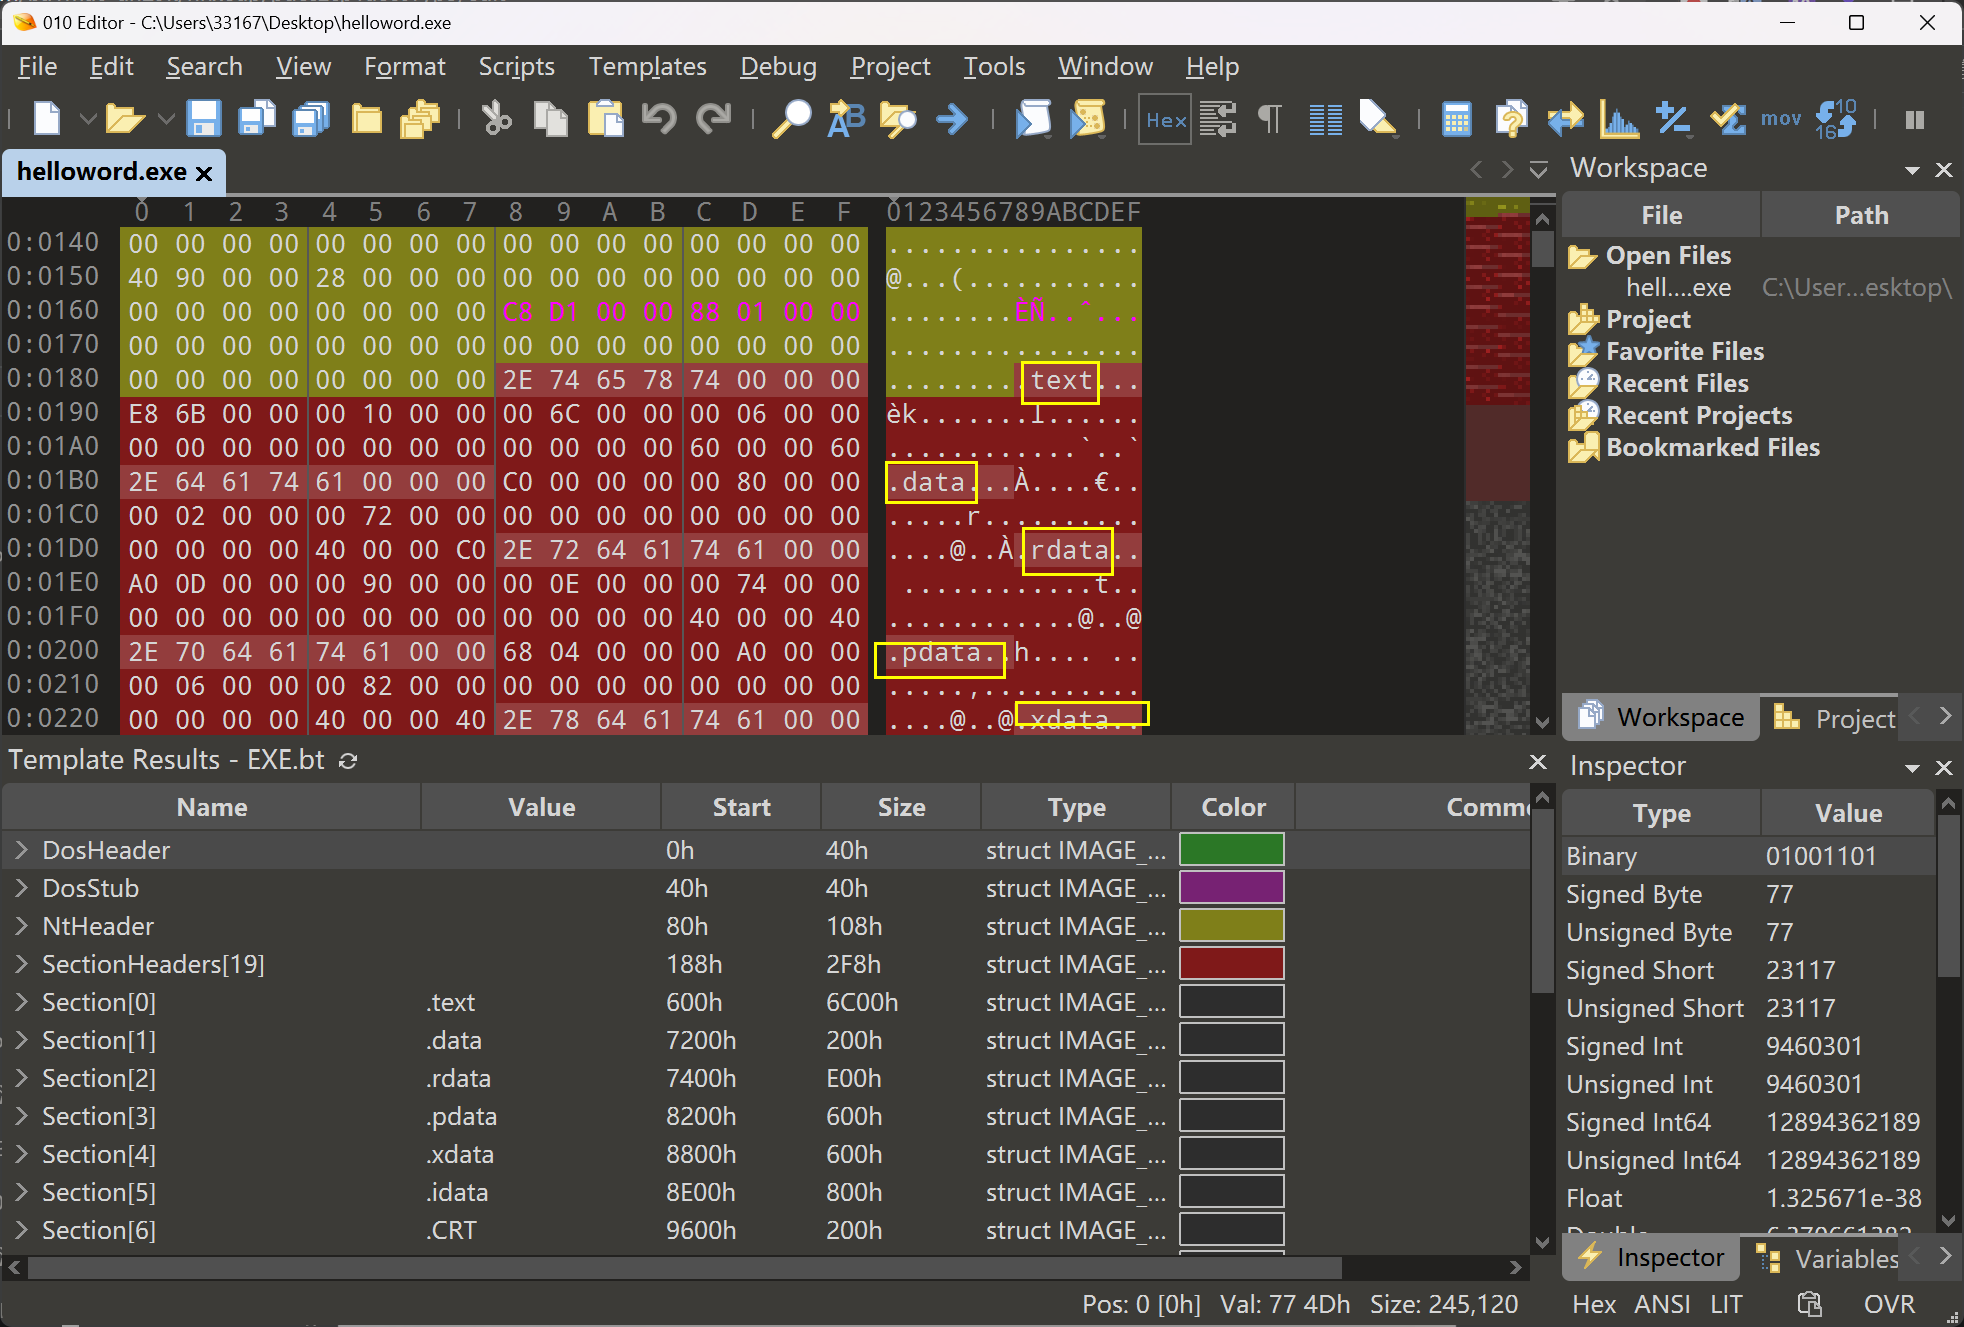Click the Size column header in results
The height and width of the screenshot is (1327, 1964).
901,807
